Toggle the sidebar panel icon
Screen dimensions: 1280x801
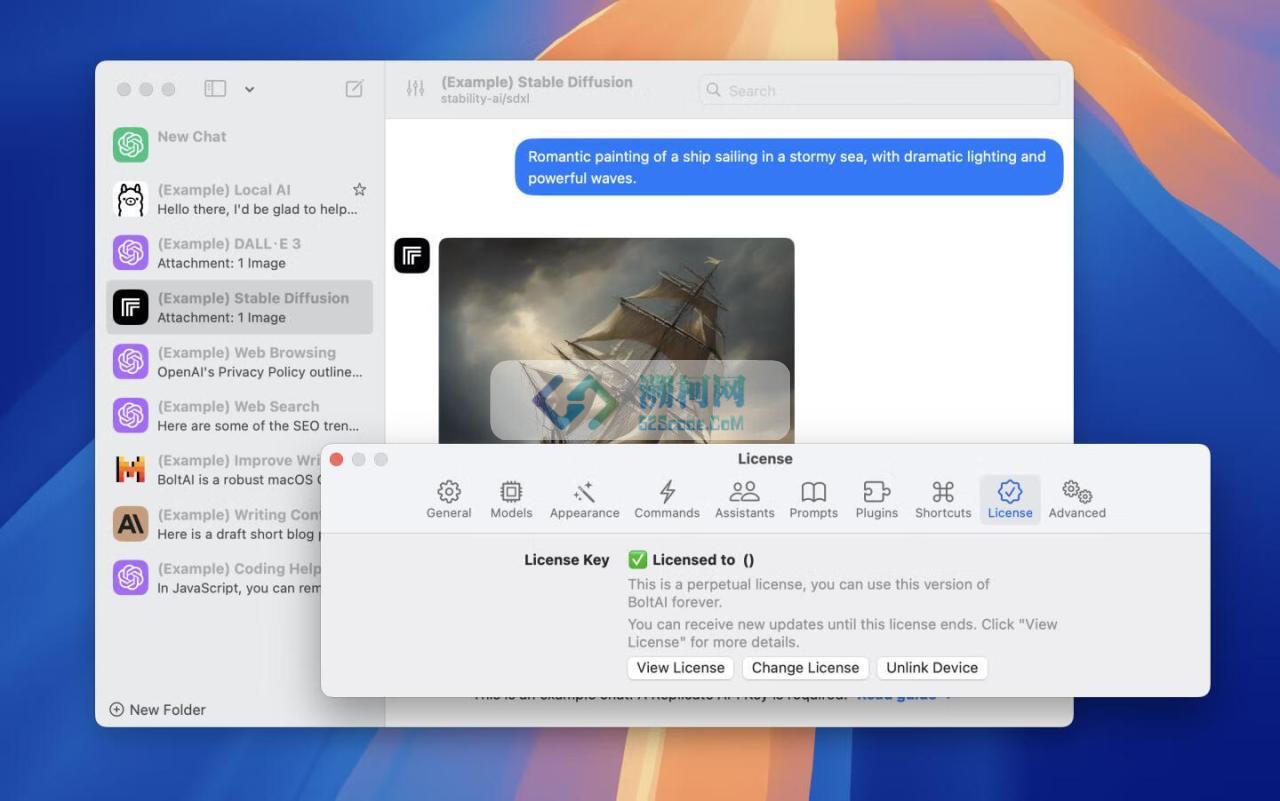click(215, 89)
